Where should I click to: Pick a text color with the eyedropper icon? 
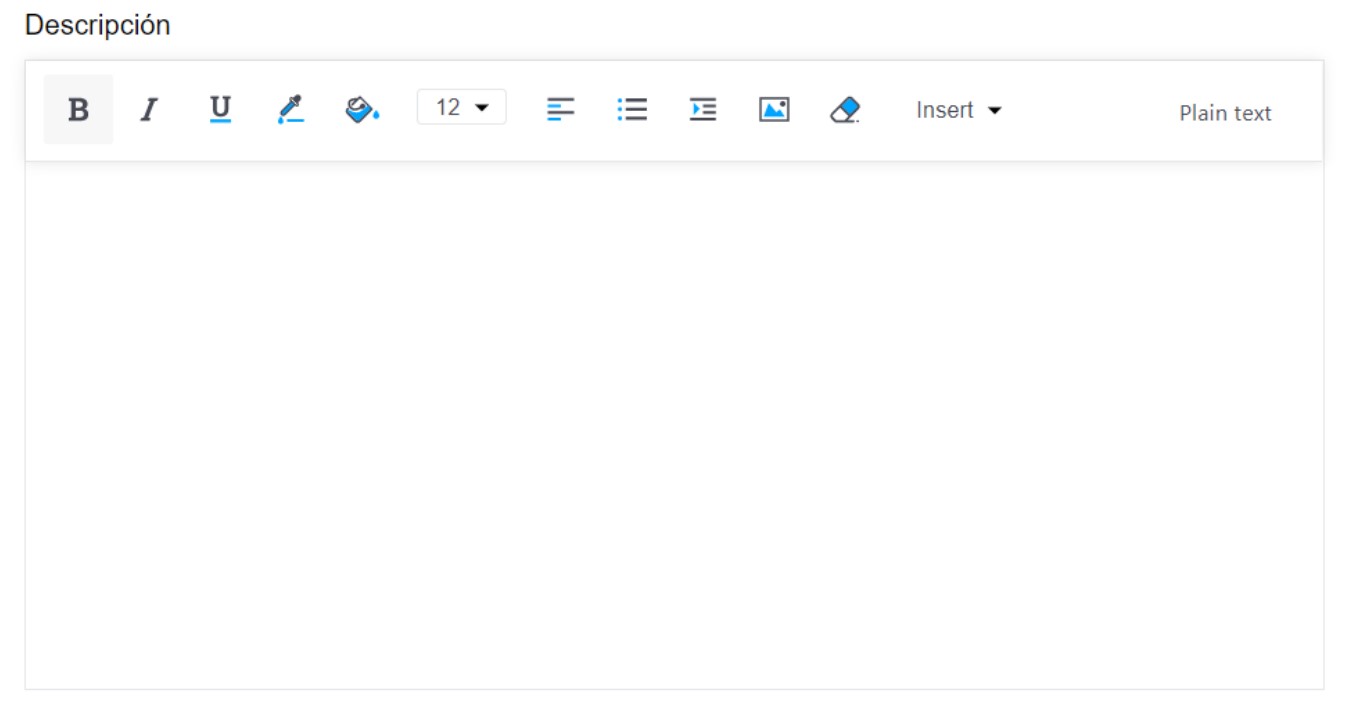[291, 109]
